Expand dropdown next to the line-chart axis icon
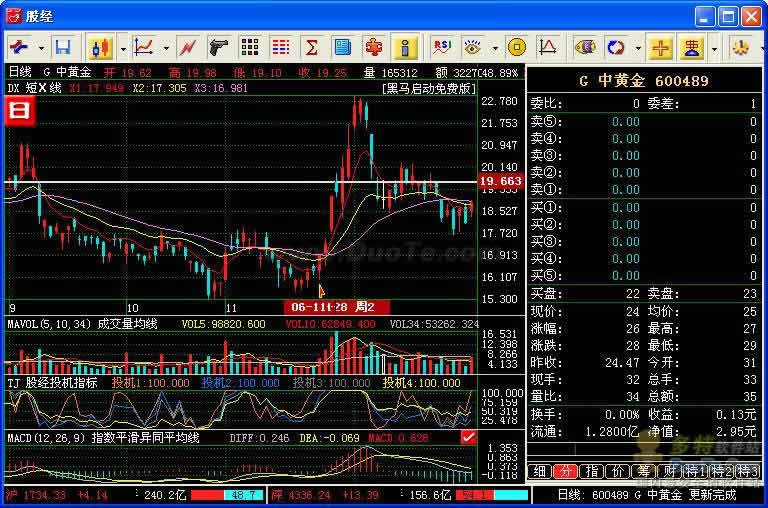 (x=164, y=47)
